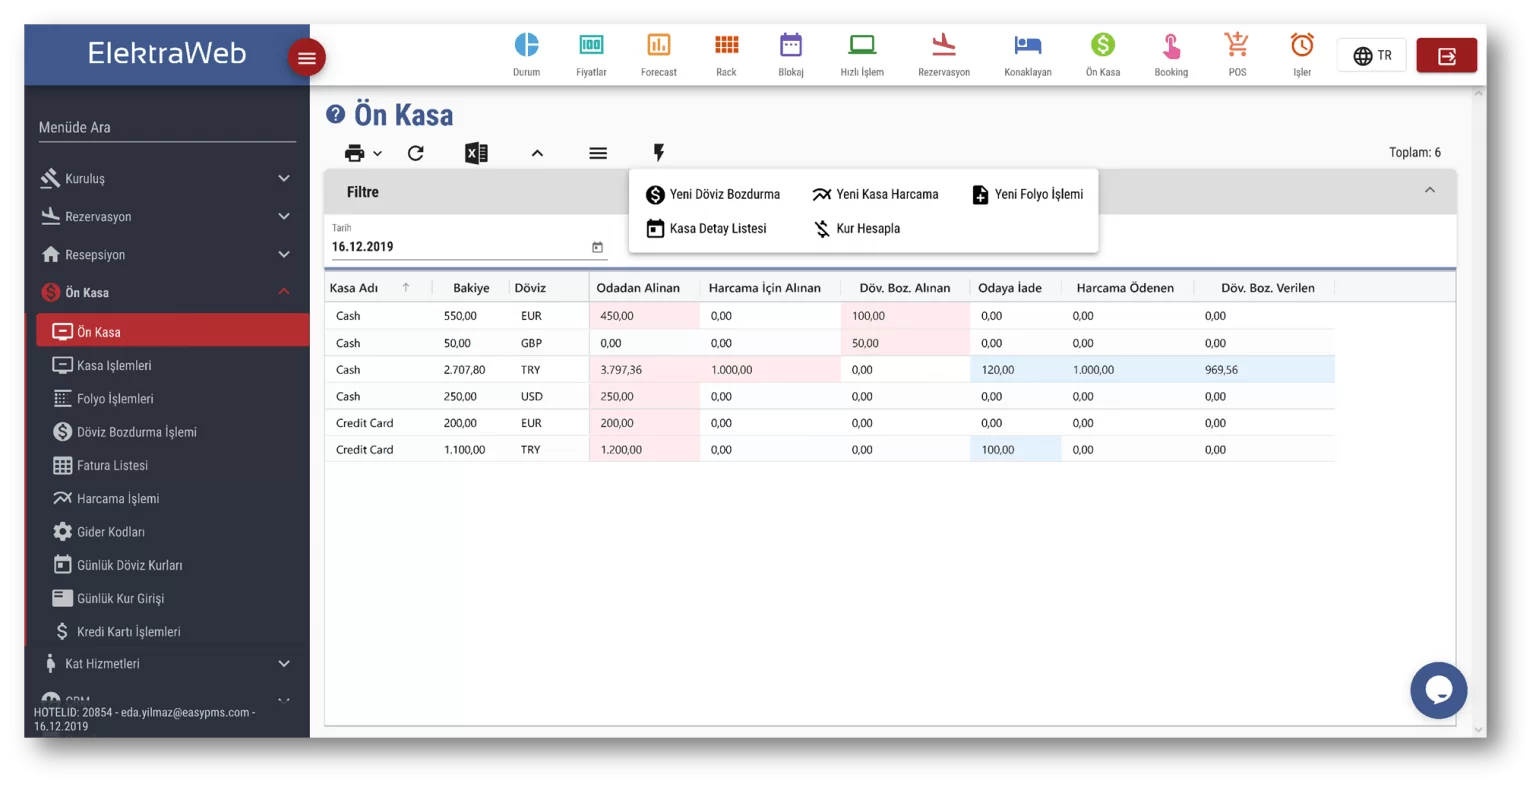The image size is (1536, 787).
Task: Collapse the Filtre panel chevron
Action: [x=1429, y=191]
